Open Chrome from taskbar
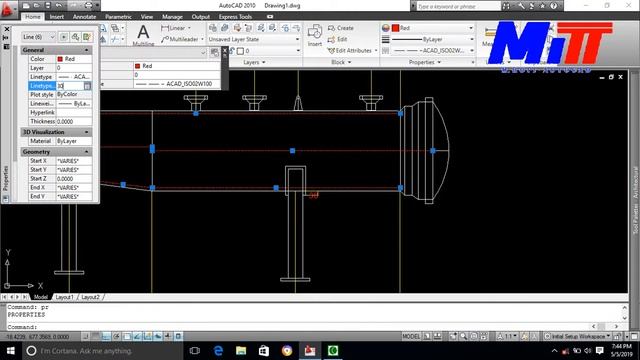This screenshot has height=360, width=640. click(287, 351)
